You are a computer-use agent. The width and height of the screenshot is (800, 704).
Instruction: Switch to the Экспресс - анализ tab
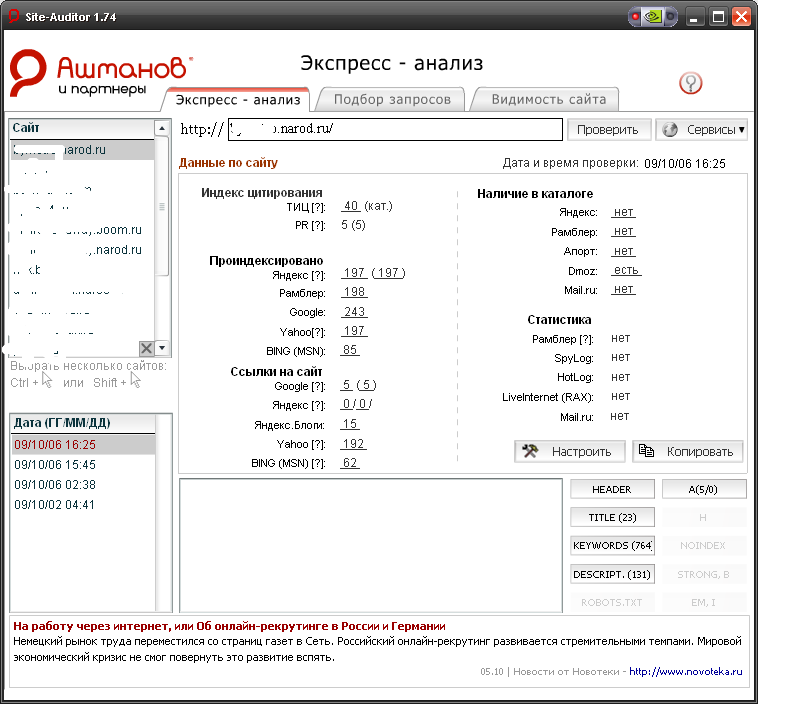tap(238, 99)
